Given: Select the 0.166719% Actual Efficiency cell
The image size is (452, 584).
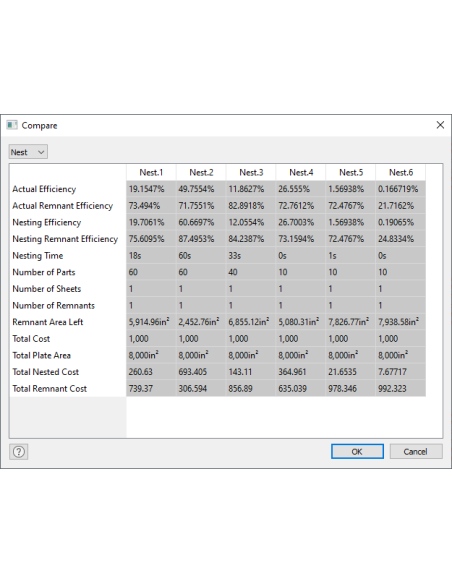Looking at the screenshot, I should pyautogui.click(x=401, y=189).
